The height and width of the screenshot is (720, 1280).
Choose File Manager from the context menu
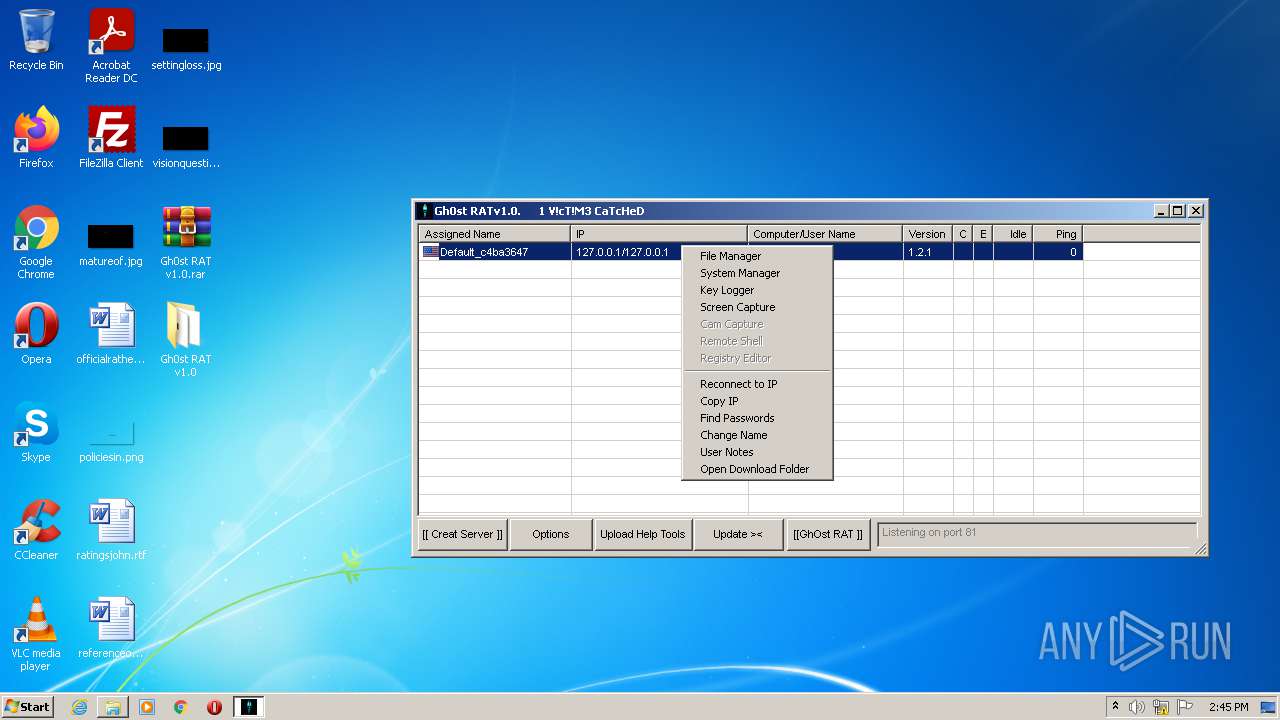point(757,256)
